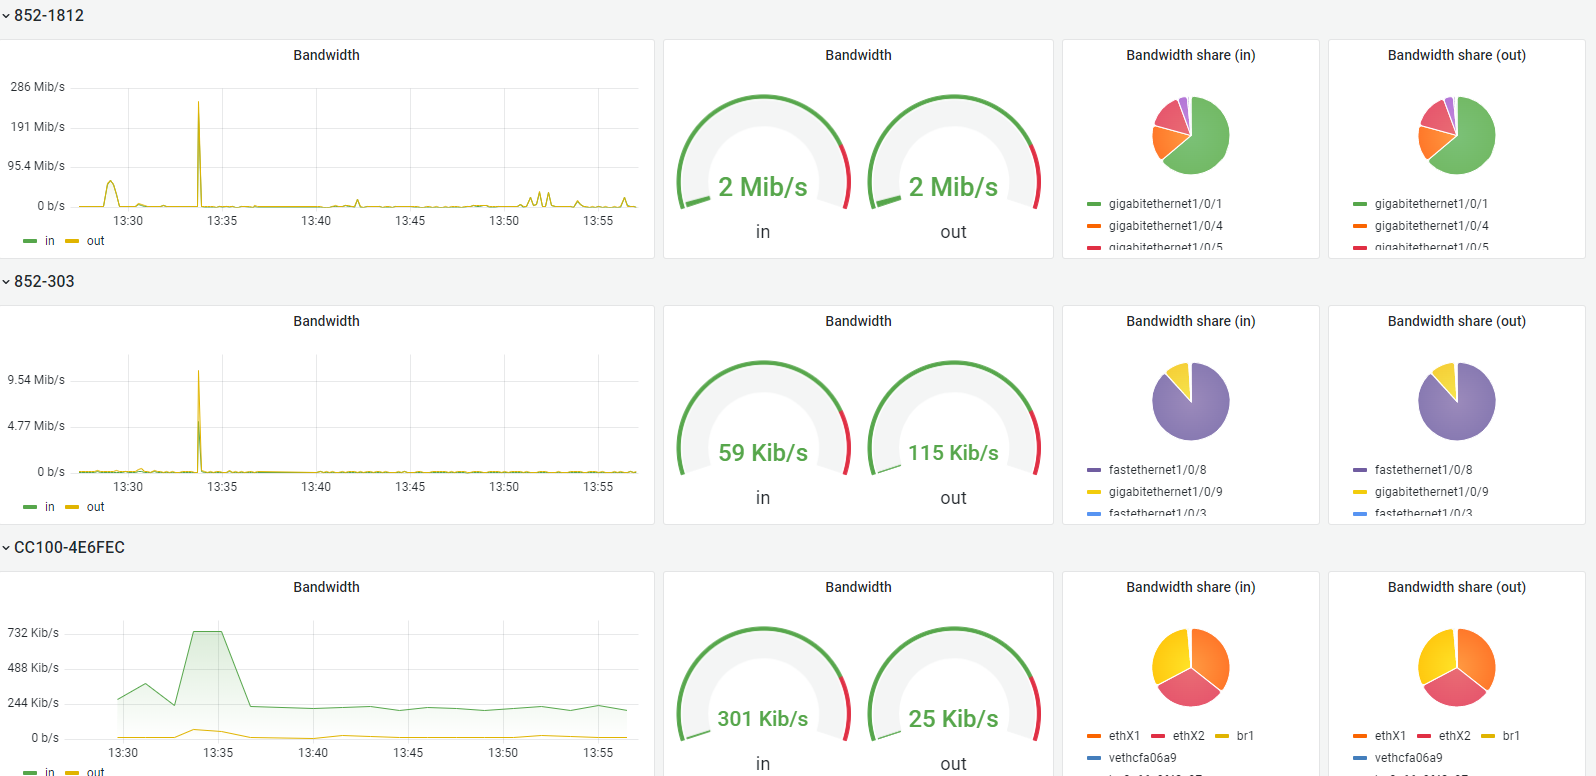This screenshot has height=776, width=1596.
Task: Click the green gigabitethernet1/0/1 swatch in 852-1812 share (in)
Action: point(1094,204)
